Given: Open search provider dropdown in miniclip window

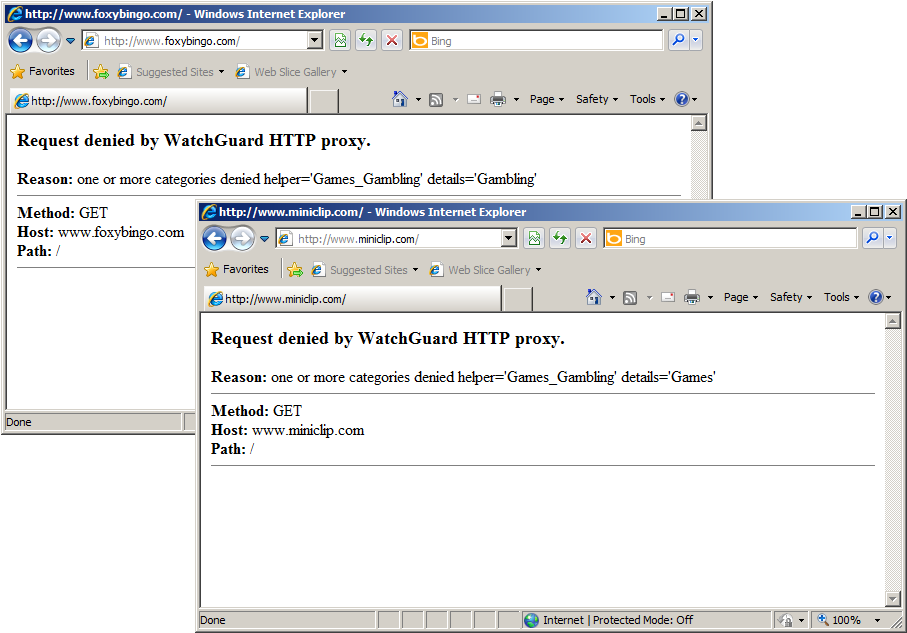Looking at the screenshot, I should pyautogui.click(x=889, y=238).
